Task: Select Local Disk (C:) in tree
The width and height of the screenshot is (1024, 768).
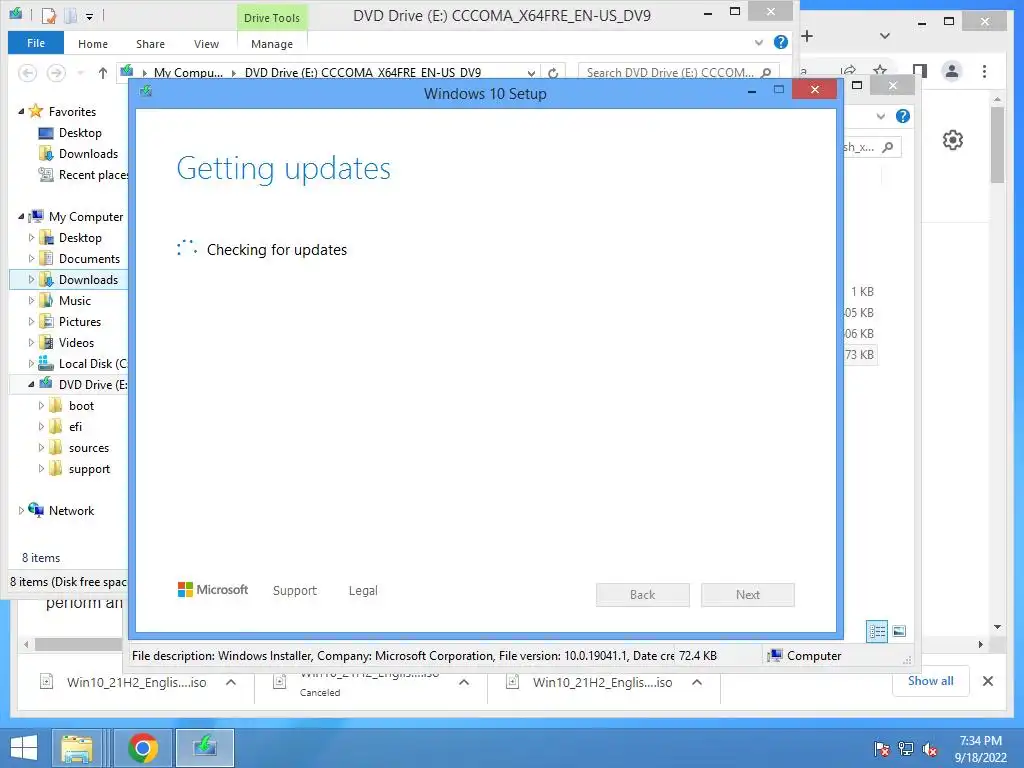Action: pos(83,364)
